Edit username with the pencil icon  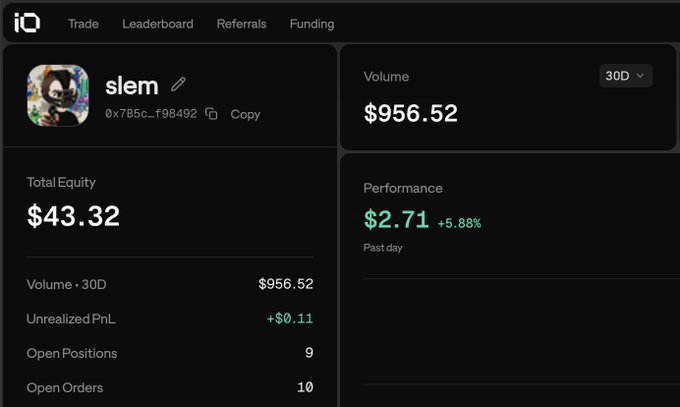pos(178,84)
